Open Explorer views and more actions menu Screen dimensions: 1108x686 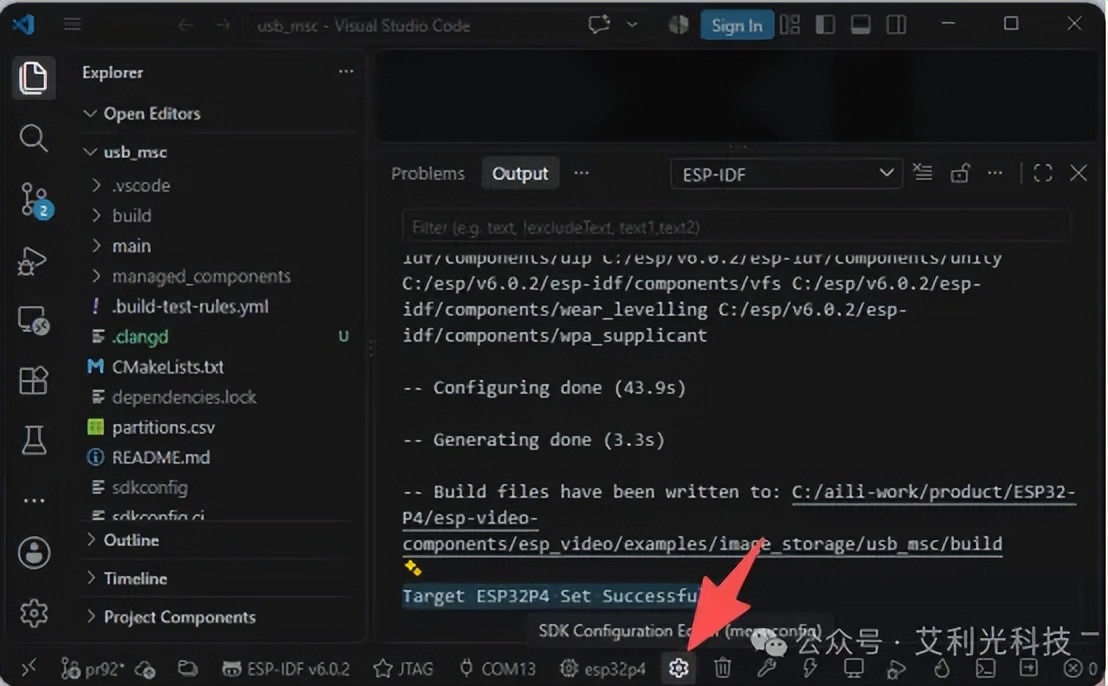(346, 71)
